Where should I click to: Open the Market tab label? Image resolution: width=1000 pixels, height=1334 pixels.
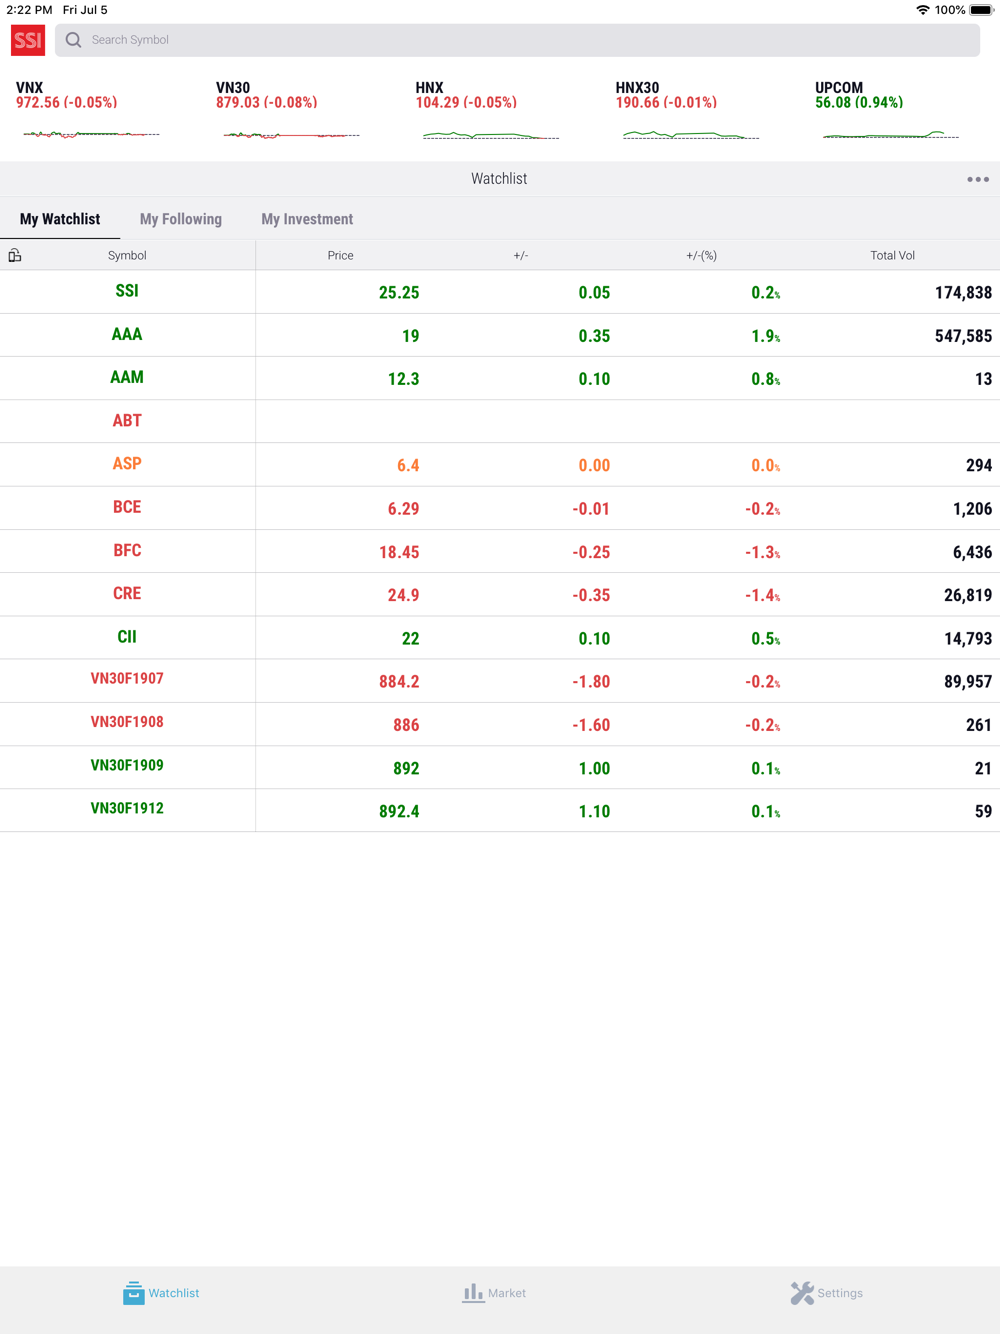pos(507,1293)
